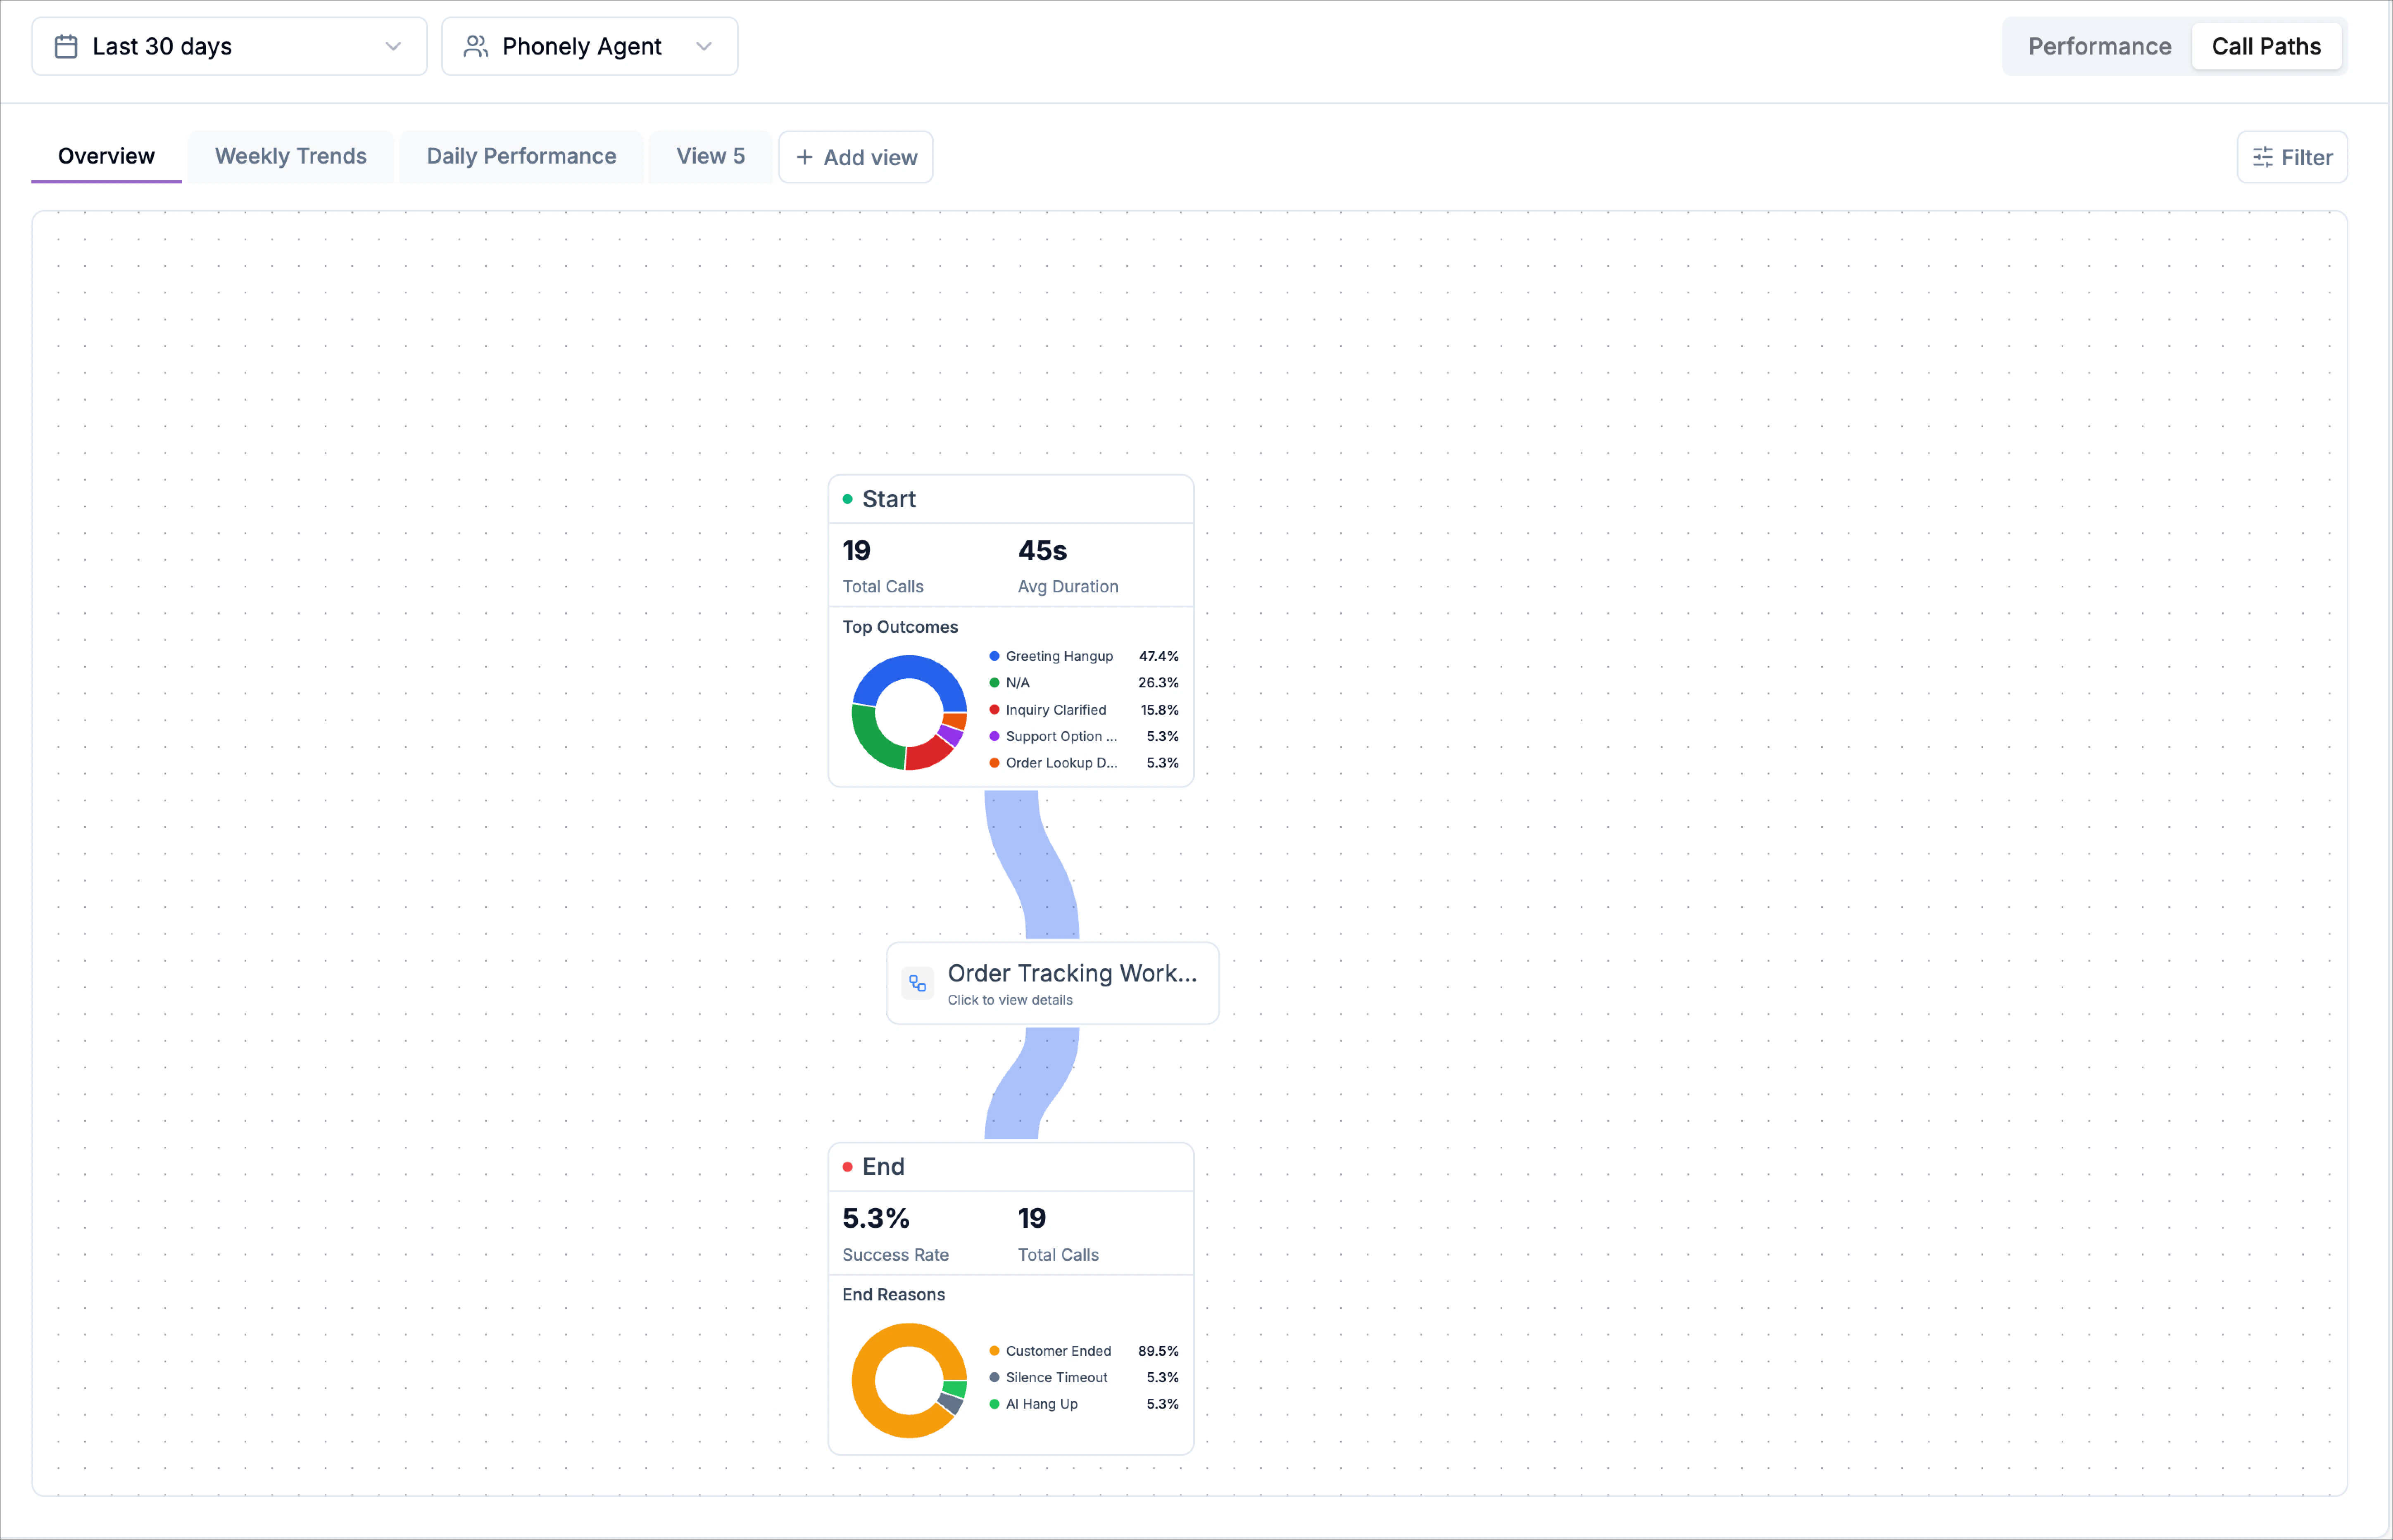This screenshot has height=1540, width=2393.
Task: Switch to the Weekly Trends tab
Action: (291, 157)
